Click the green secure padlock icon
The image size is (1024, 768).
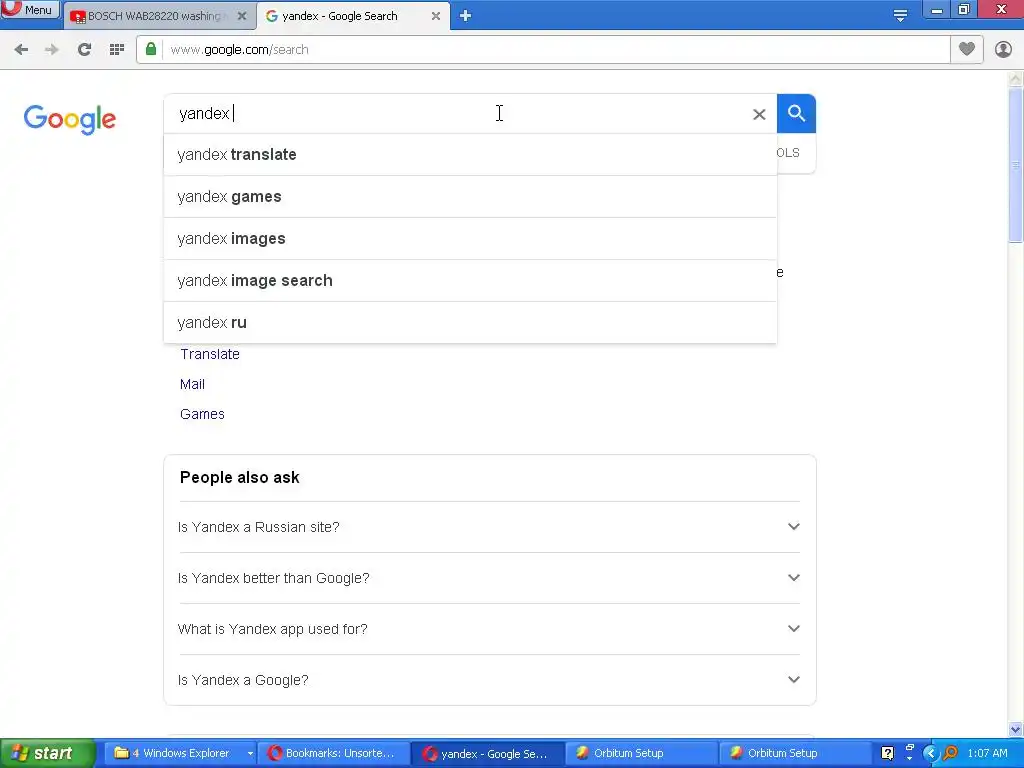(x=151, y=50)
